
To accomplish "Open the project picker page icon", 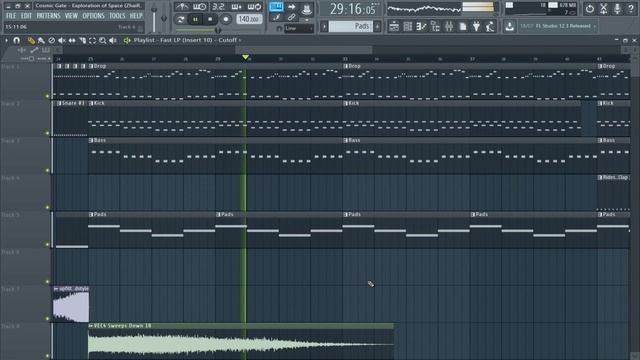I will coord(463,27).
